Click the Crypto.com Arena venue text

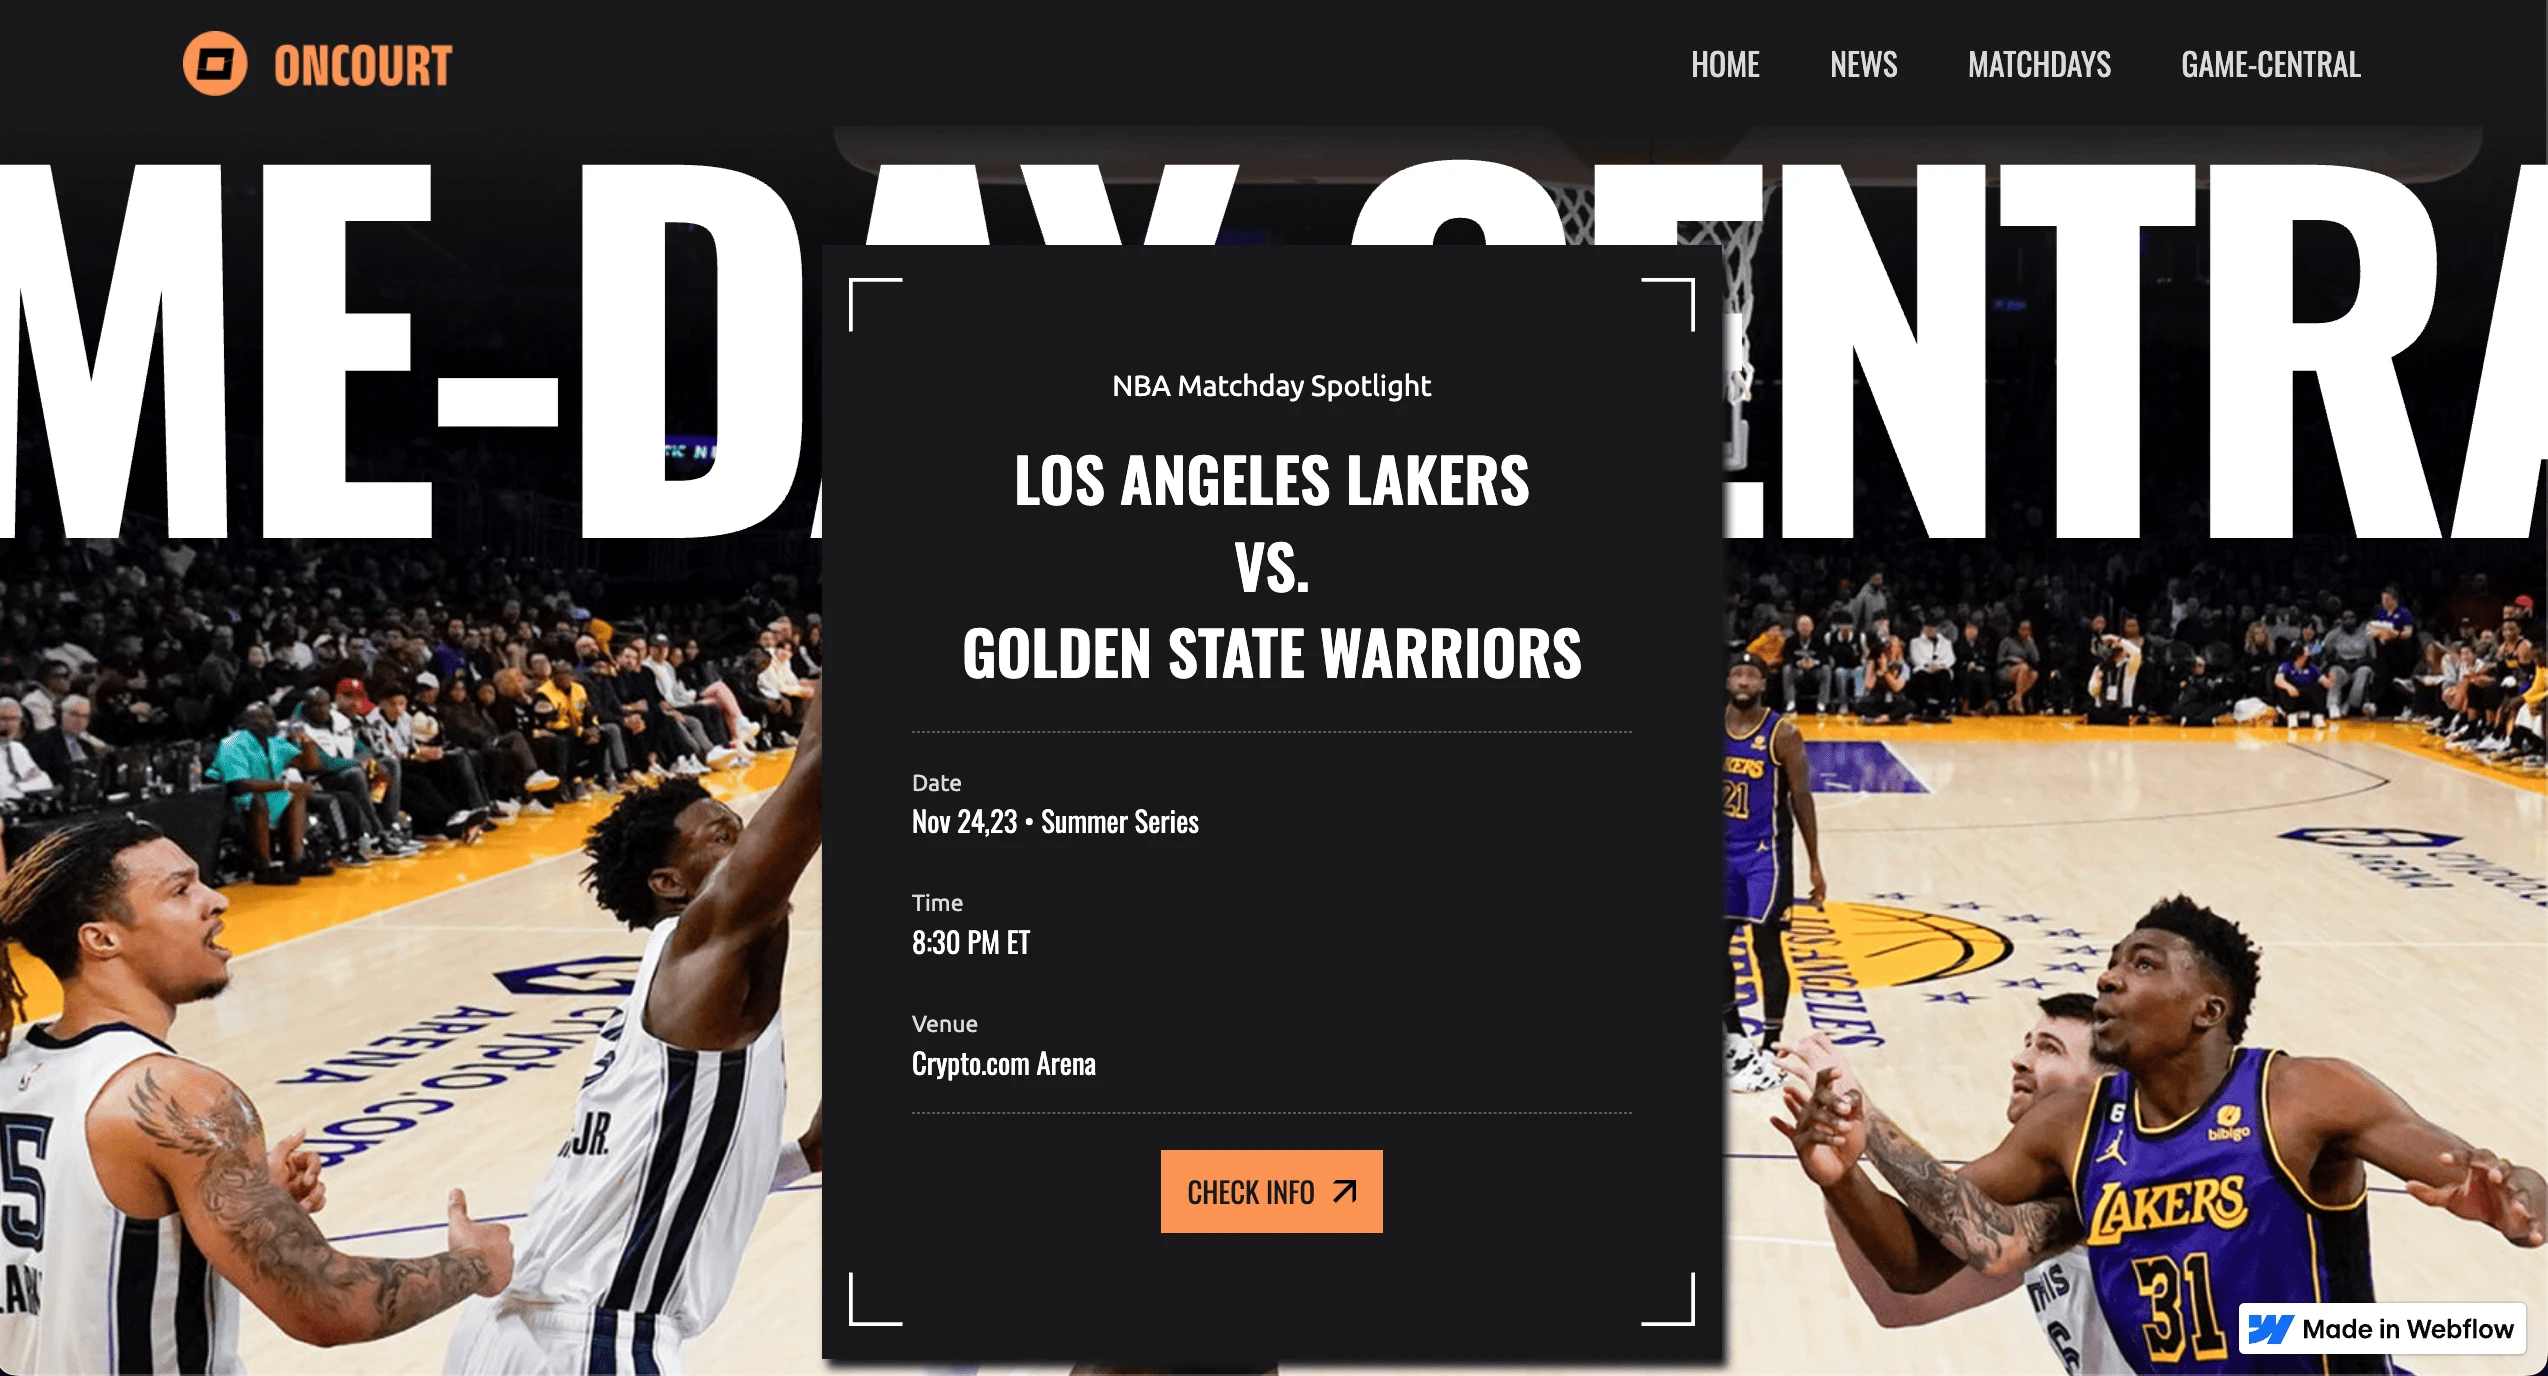pos(1004,1064)
